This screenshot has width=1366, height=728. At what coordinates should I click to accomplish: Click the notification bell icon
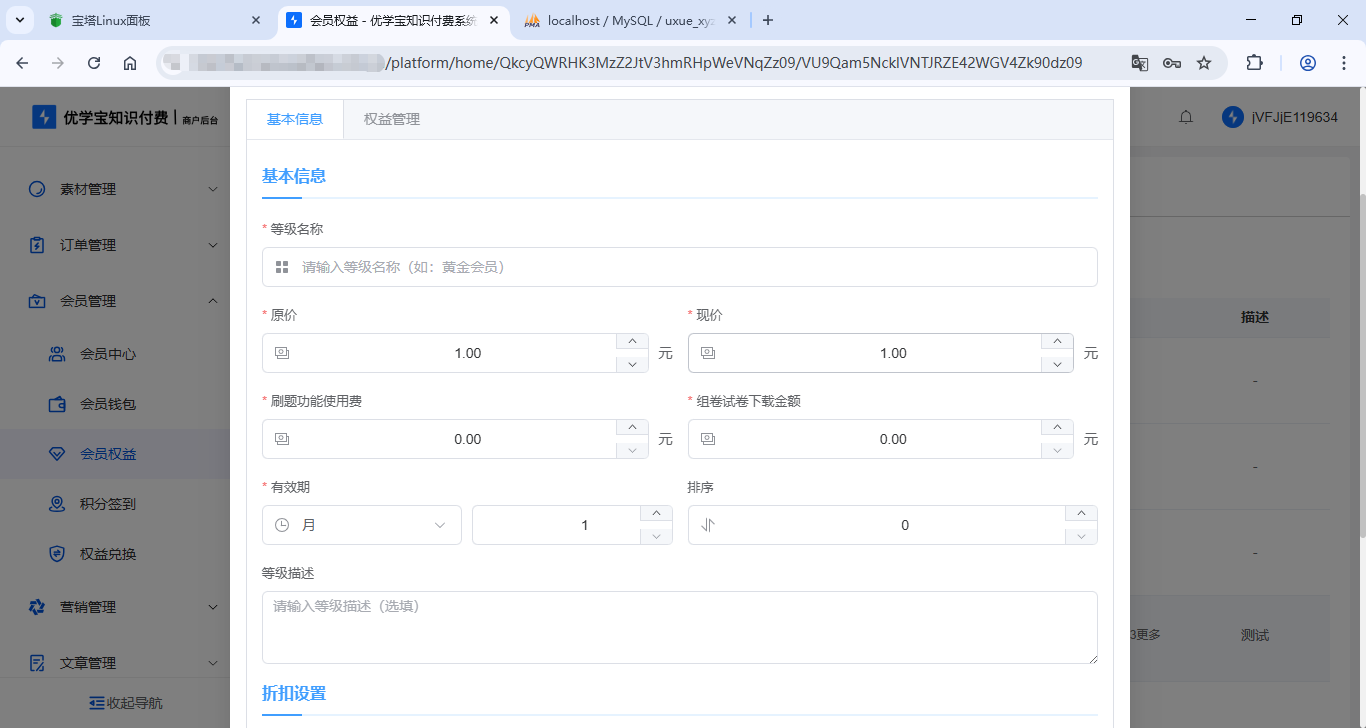[x=1186, y=117]
